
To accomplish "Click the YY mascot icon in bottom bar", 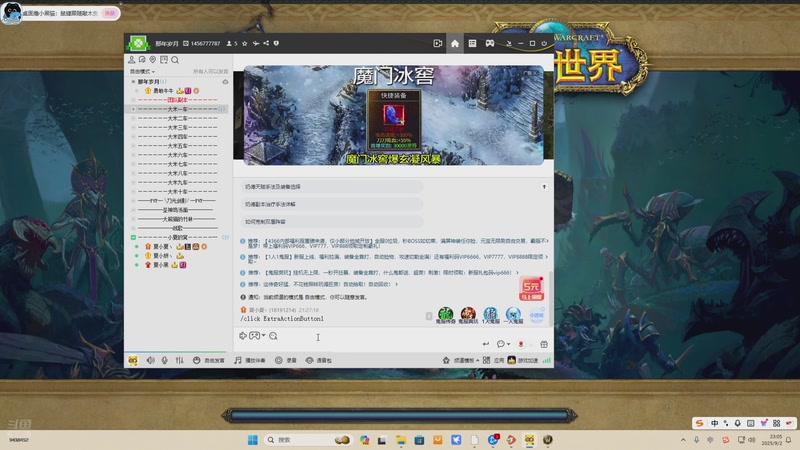I will [x=133, y=360].
